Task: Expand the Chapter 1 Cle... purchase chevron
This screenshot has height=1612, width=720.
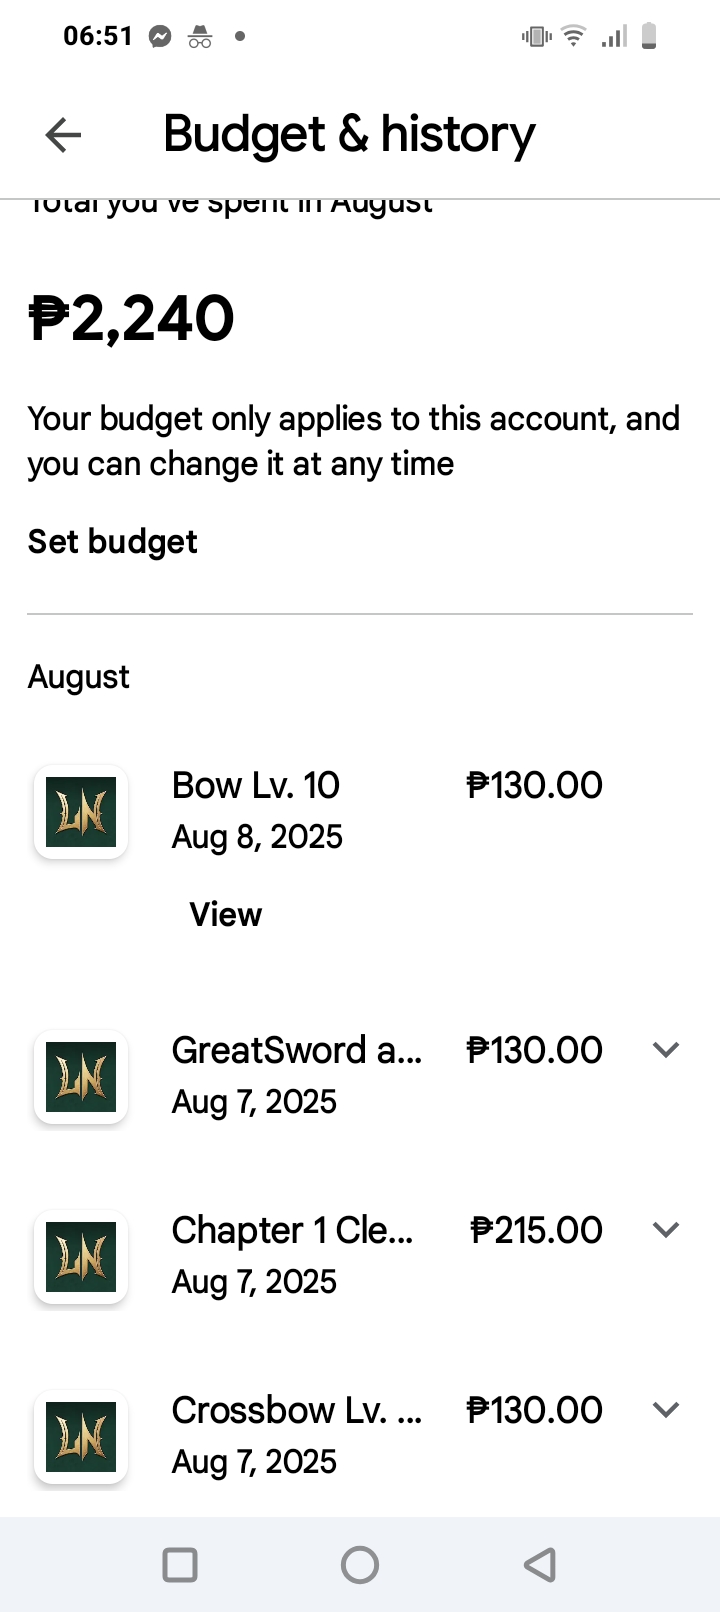Action: tap(666, 1230)
